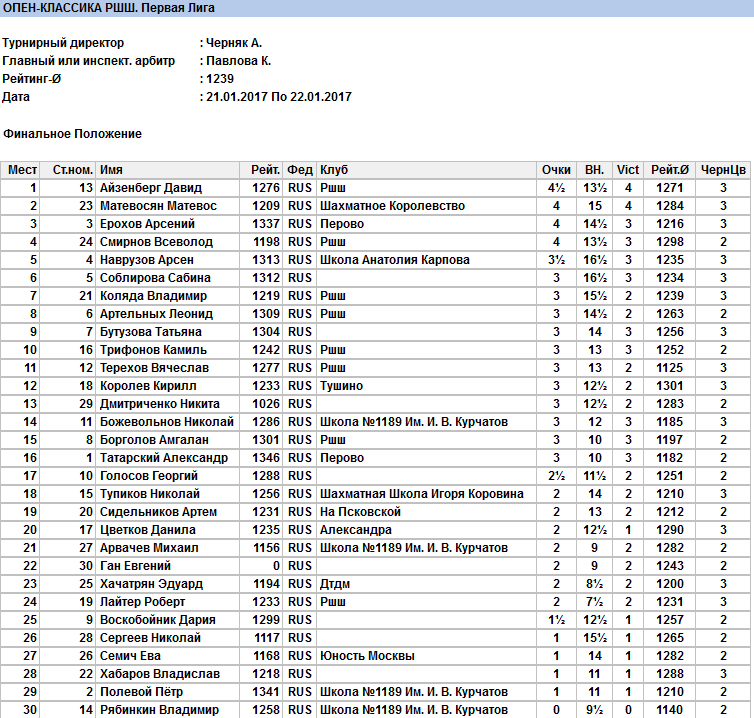Select player name 'Лайтер Роберт'
754x718 pixels.
pos(142,602)
